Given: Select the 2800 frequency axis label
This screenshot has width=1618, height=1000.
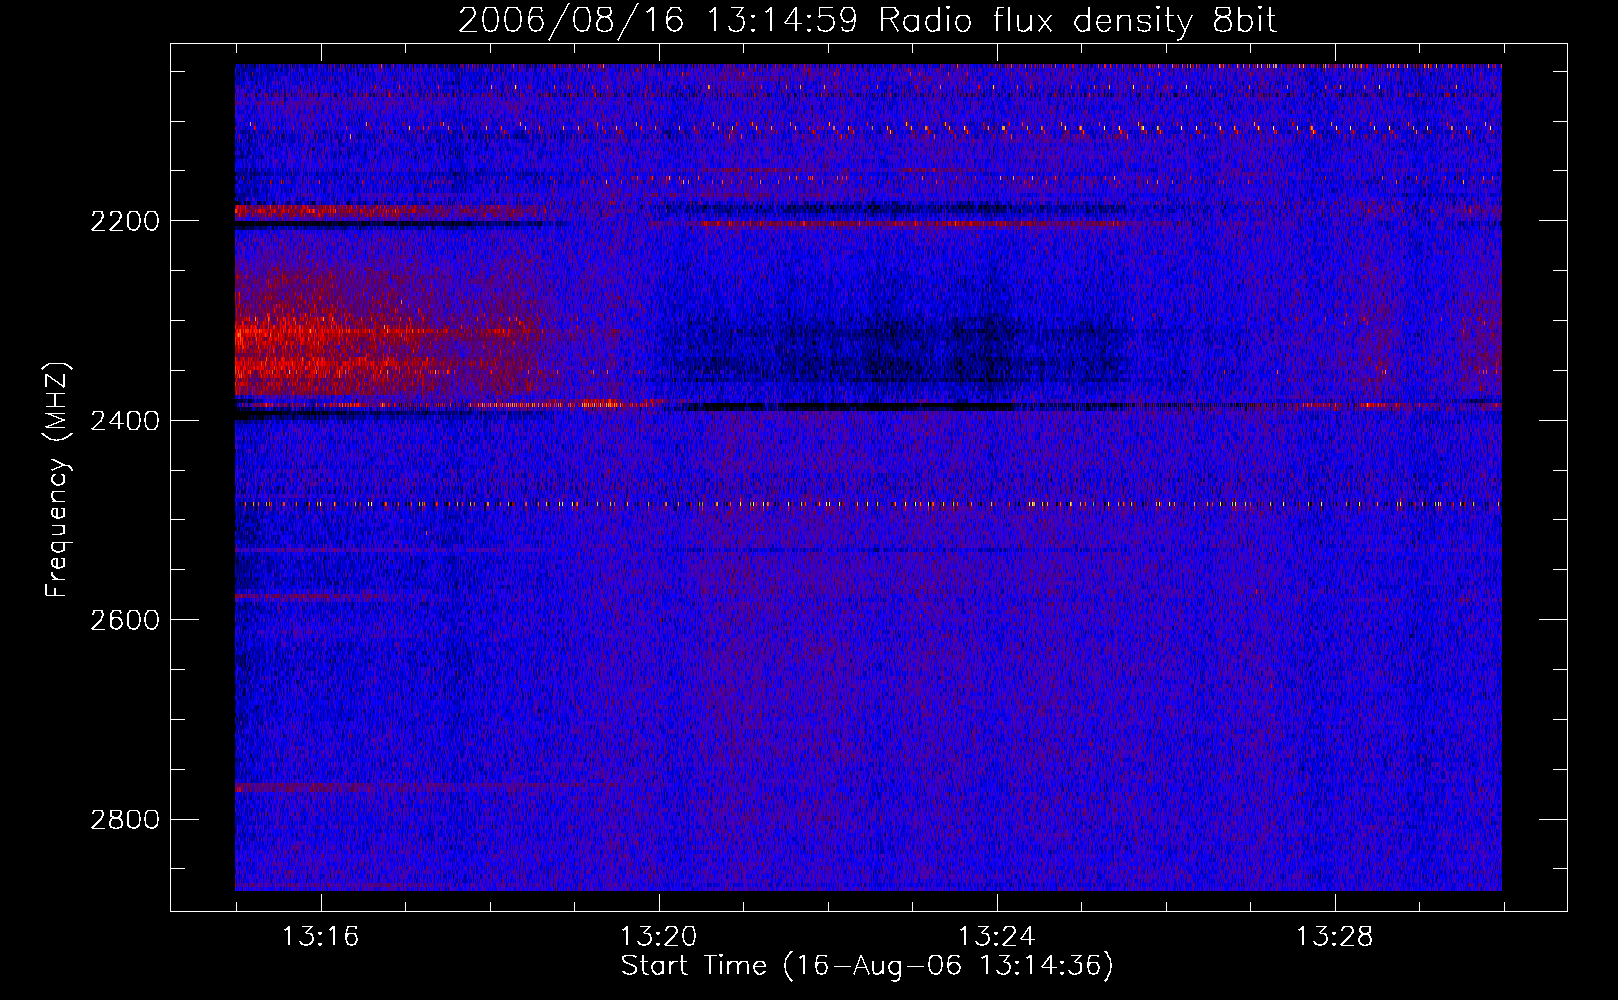Looking at the screenshot, I should [x=125, y=819].
